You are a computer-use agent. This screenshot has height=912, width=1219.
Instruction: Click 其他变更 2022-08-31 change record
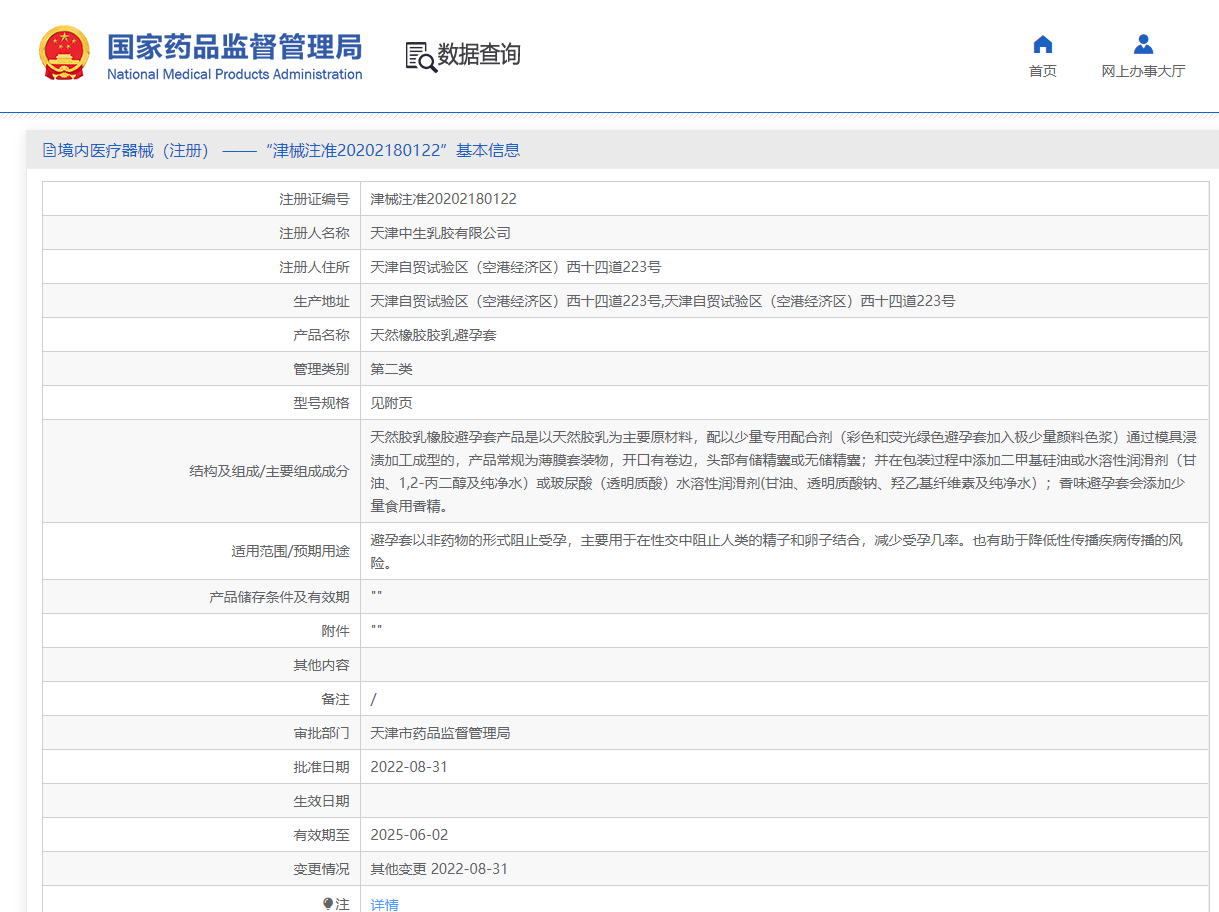tap(439, 869)
